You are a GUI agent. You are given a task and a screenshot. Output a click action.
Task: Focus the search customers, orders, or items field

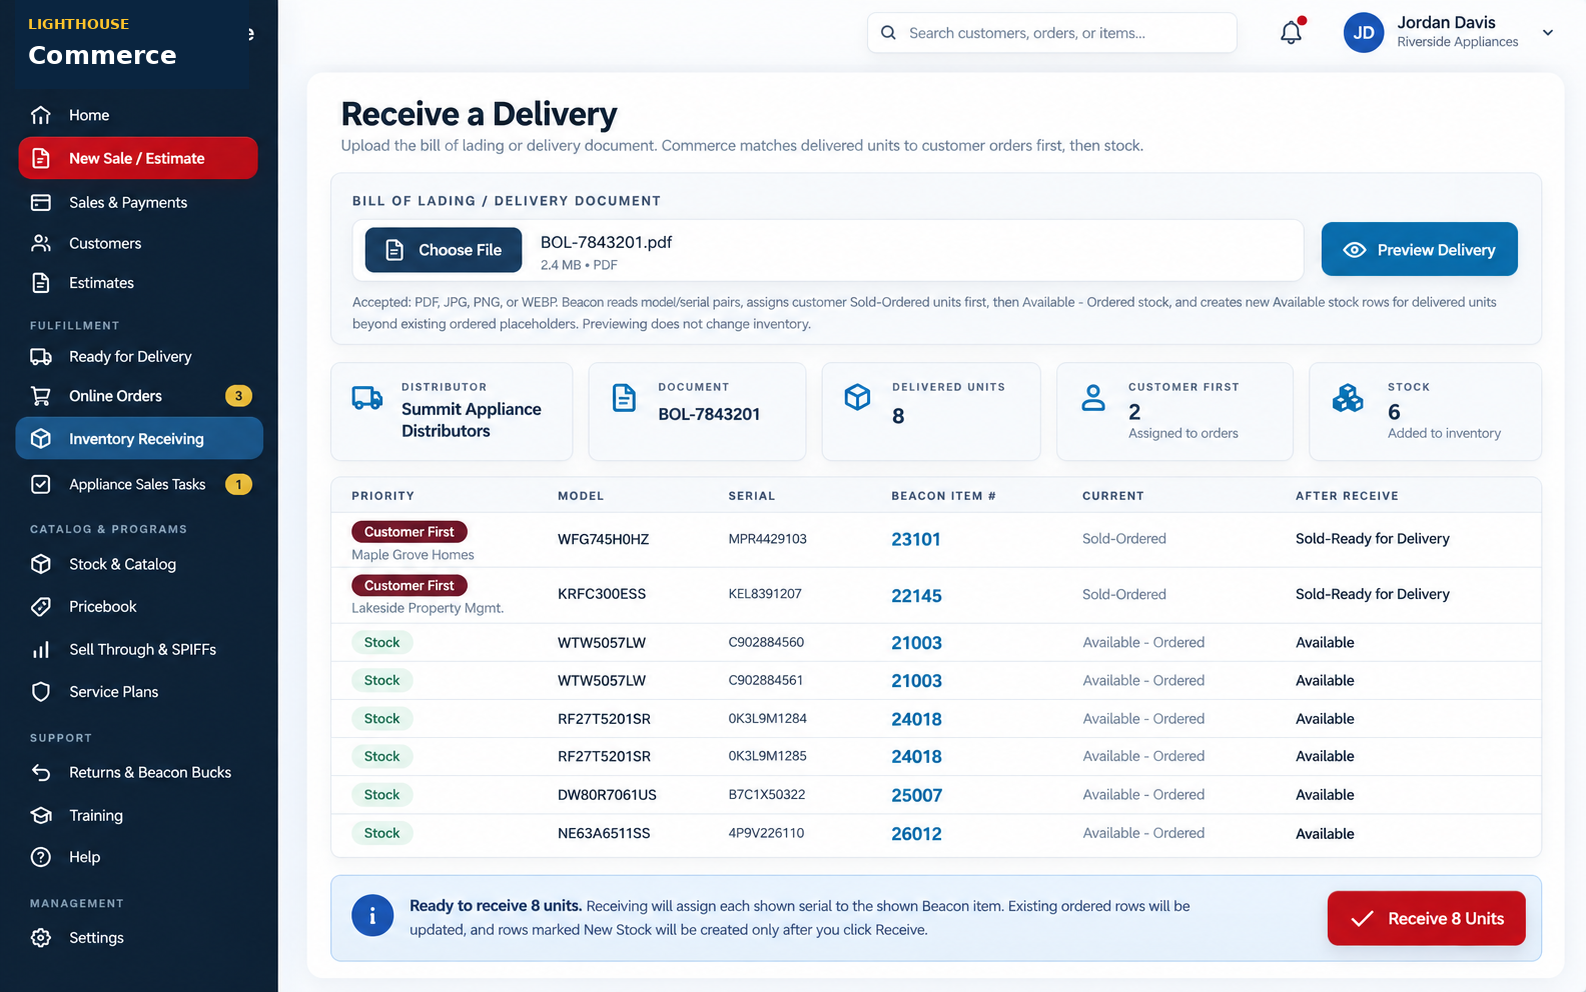click(1052, 33)
